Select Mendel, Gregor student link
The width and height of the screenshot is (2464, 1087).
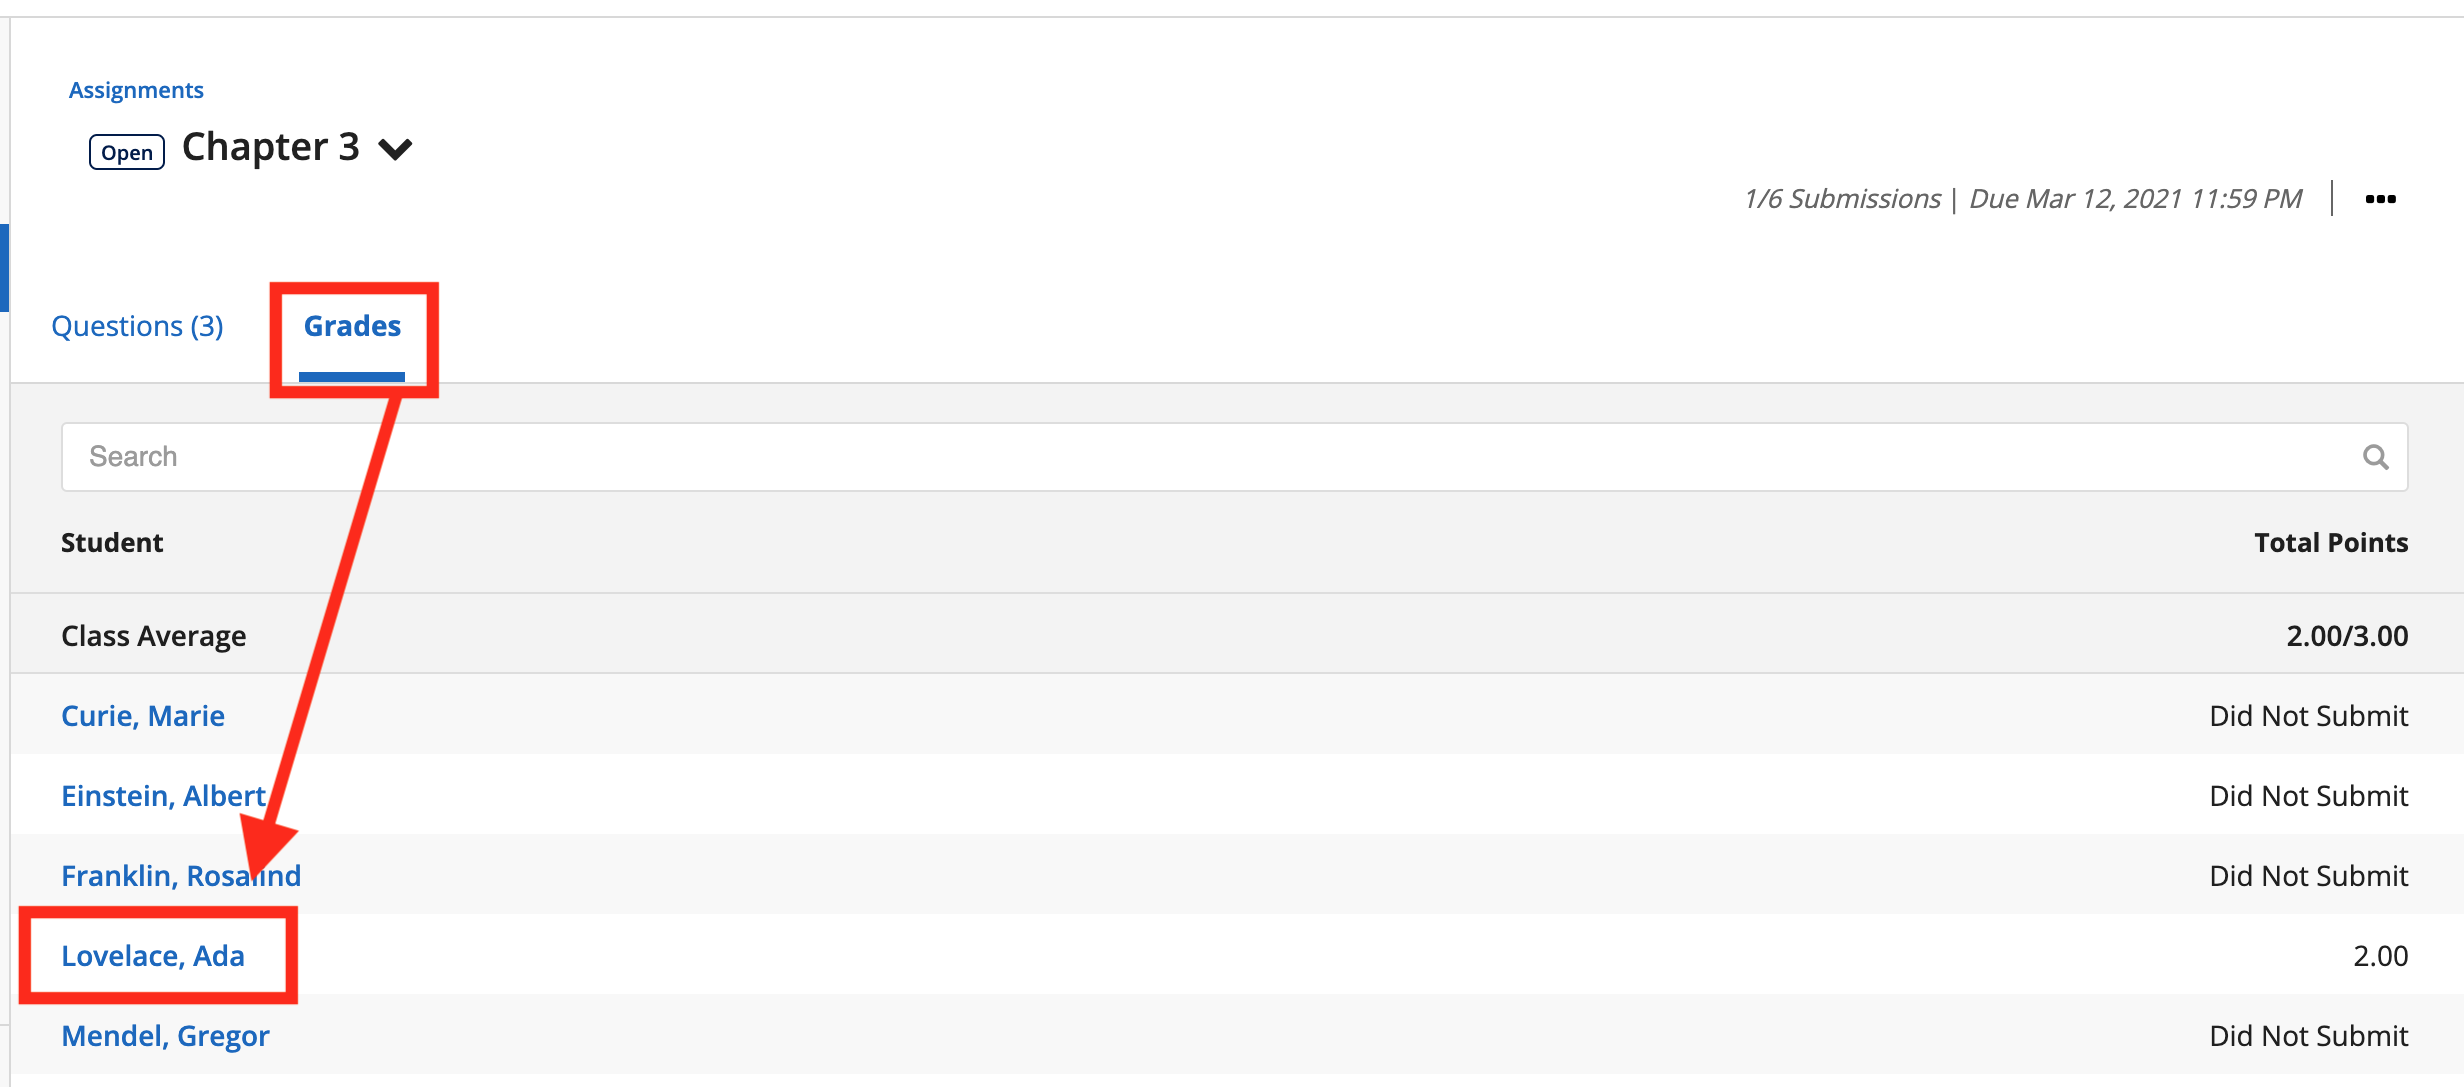tap(165, 1036)
